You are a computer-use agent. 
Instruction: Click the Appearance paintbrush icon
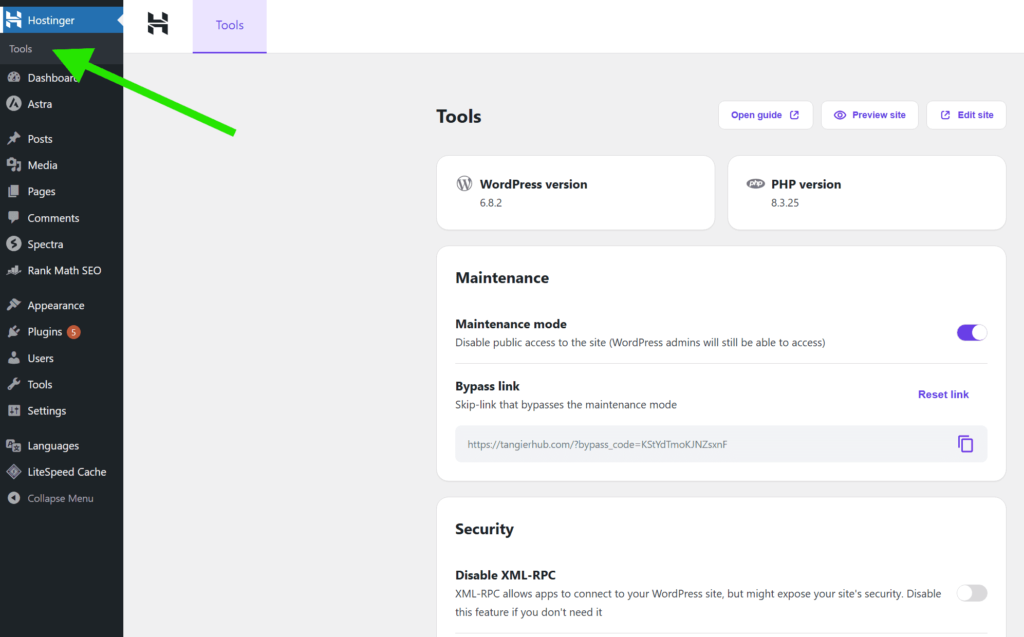point(14,306)
